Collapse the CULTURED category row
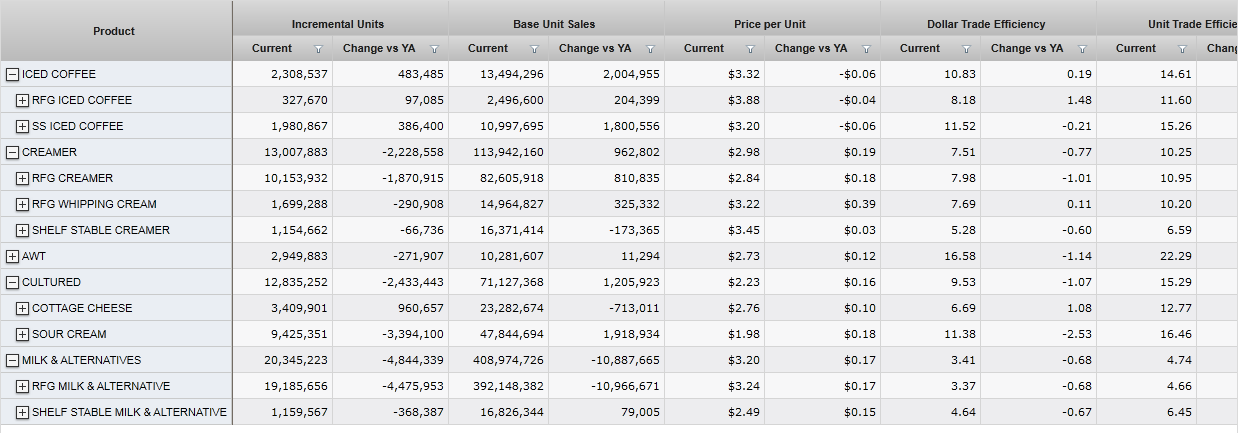 coord(13,282)
